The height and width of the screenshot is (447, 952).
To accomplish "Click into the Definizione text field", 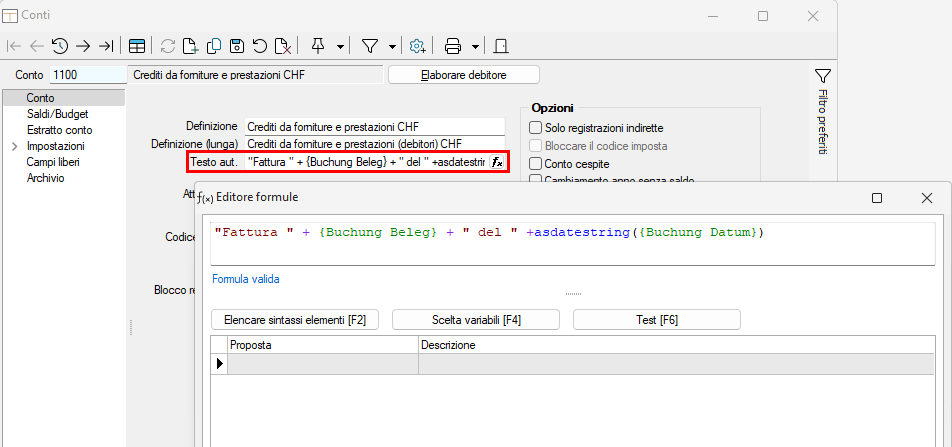I will pyautogui.click(x=374, y=127).
